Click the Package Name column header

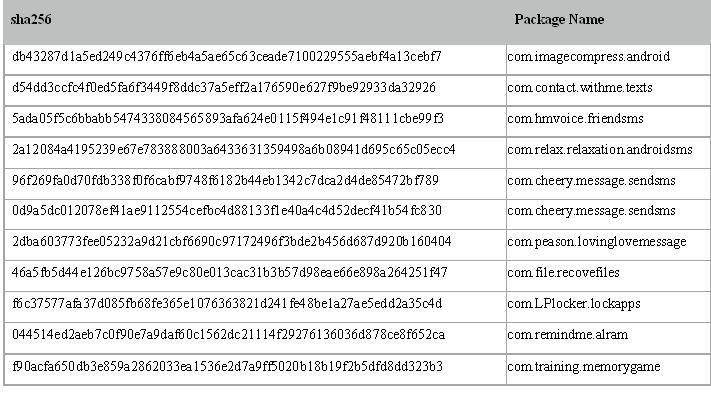point(558,20)
